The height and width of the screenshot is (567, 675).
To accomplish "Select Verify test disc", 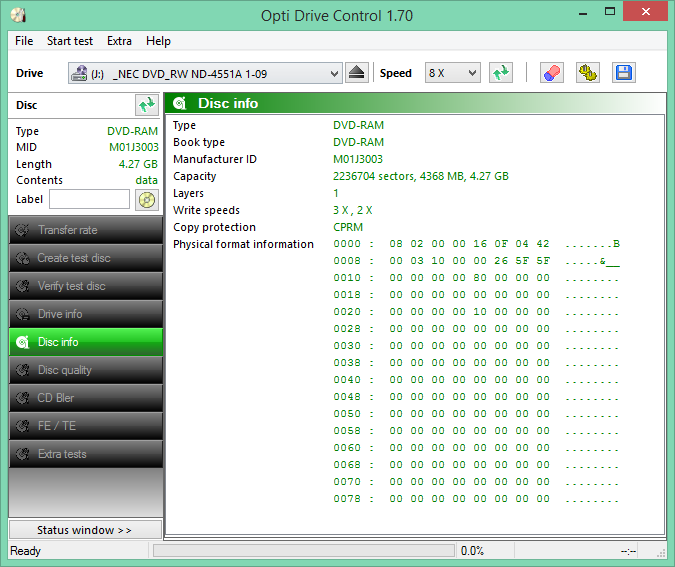I will pyautogui.click(x=86, y=286).
